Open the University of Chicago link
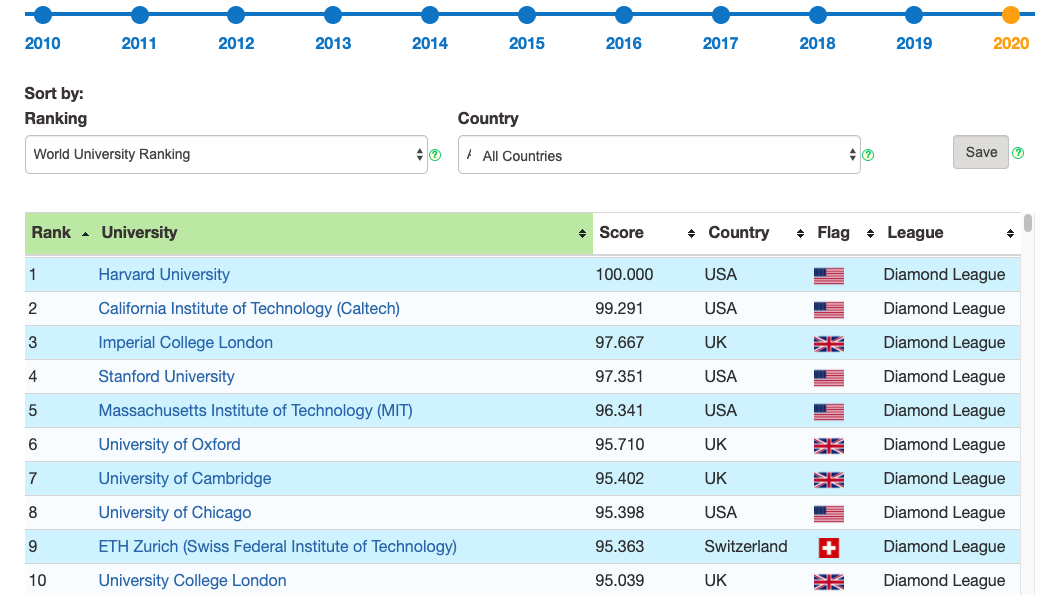1064x595 pixels. (x=174, y=512)
